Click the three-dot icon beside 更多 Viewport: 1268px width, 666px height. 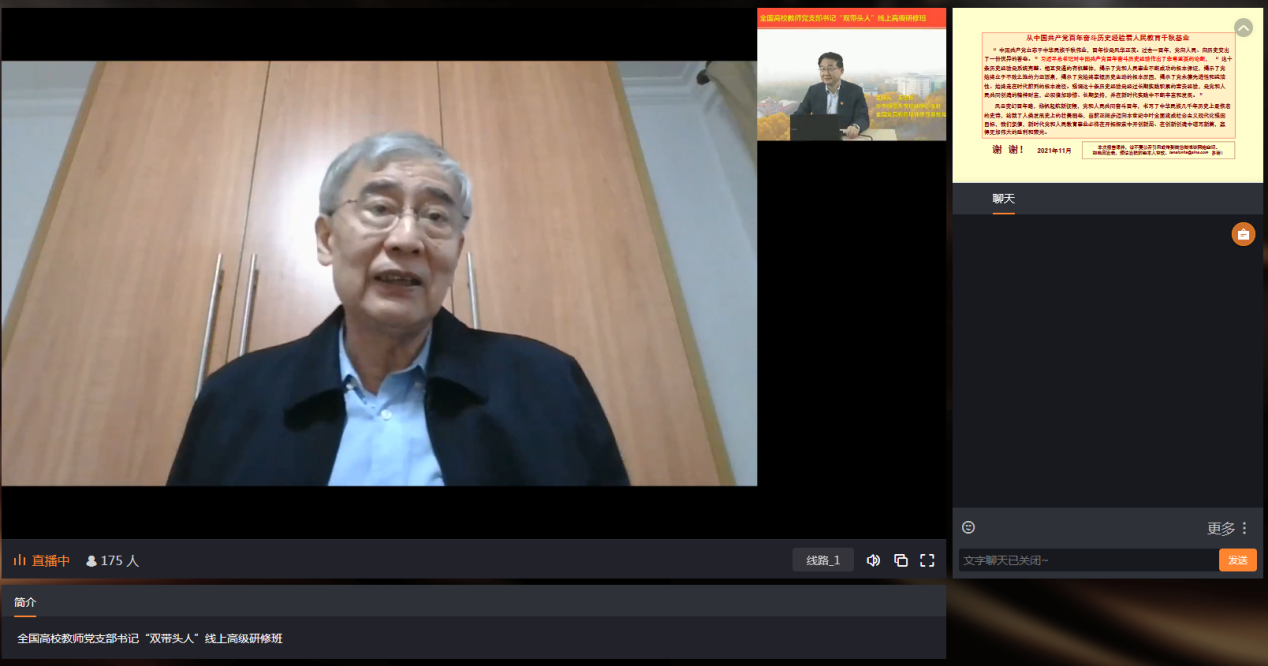1244,528
